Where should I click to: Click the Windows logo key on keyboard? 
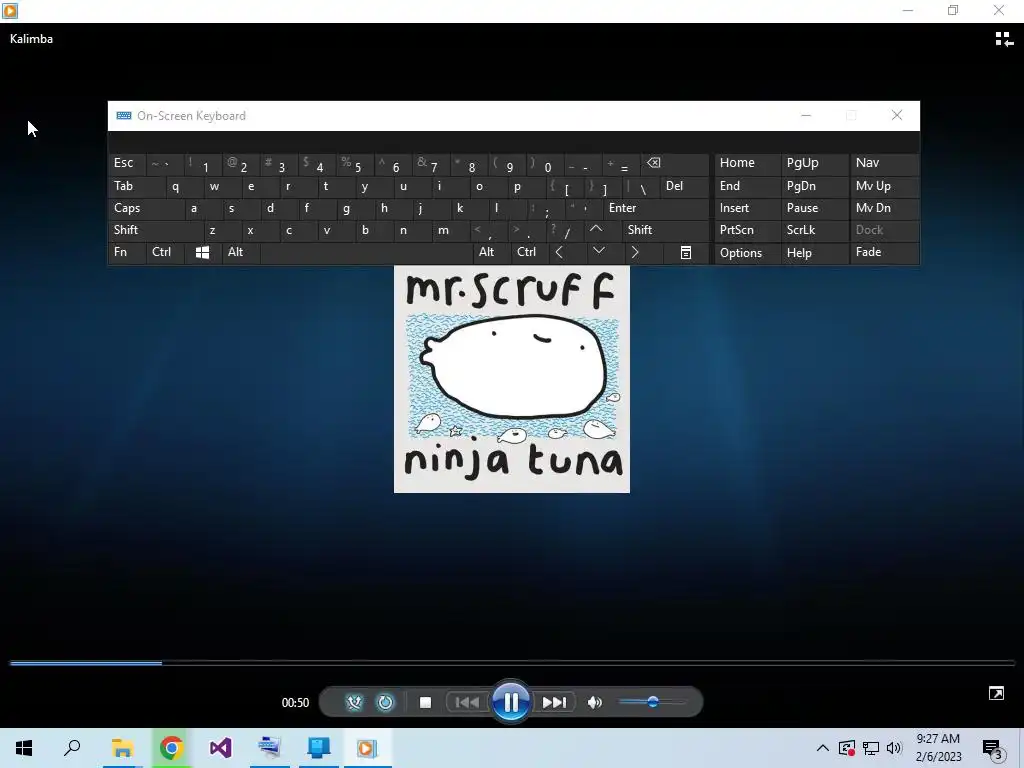(x=202, y=252)
